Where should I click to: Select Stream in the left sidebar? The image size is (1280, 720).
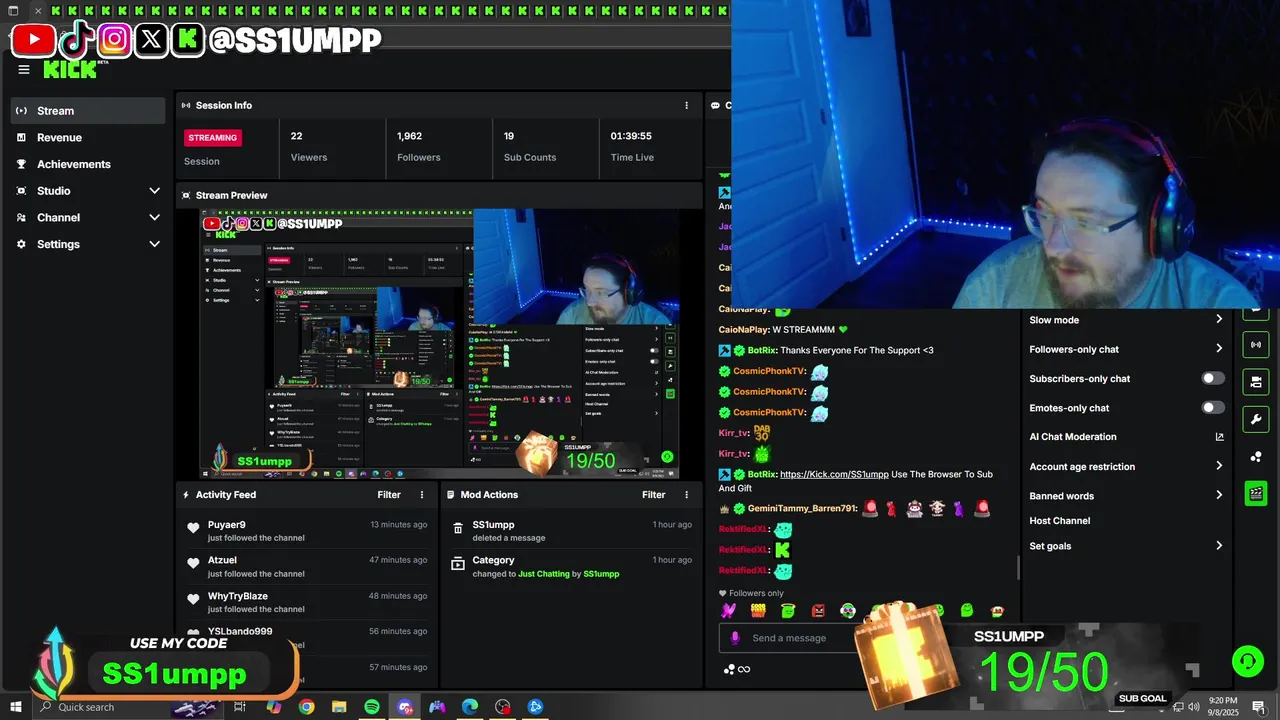[x=88, y=111]
